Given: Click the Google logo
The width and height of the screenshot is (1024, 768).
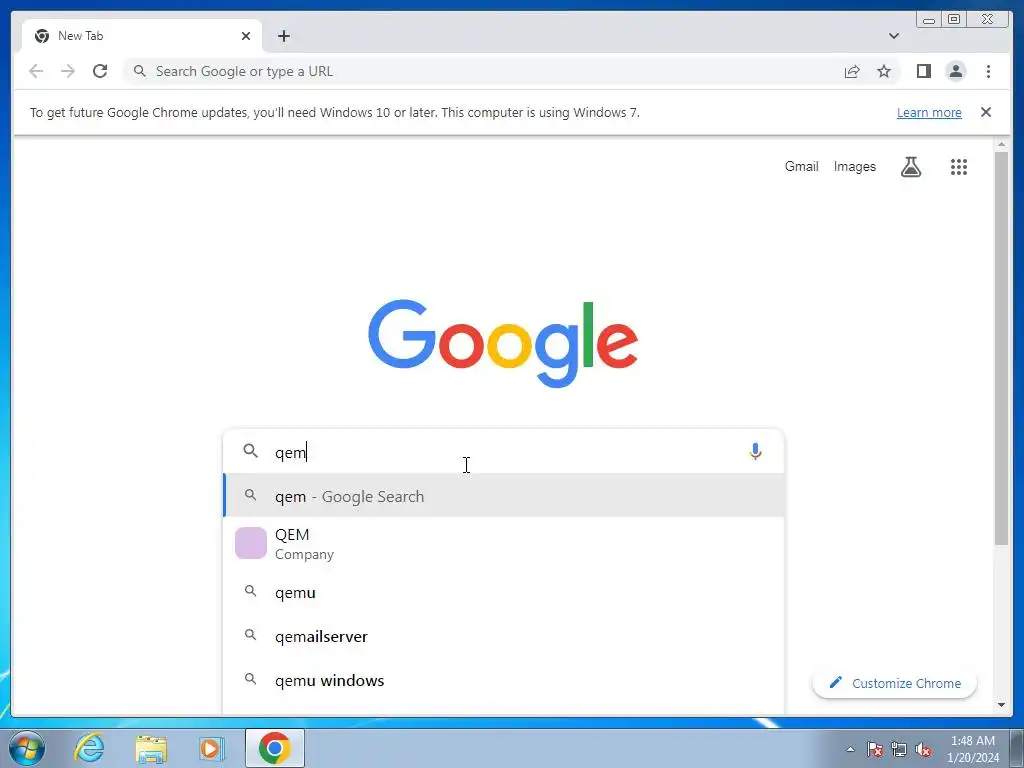Looking at the screenshot, I should 503,343.
